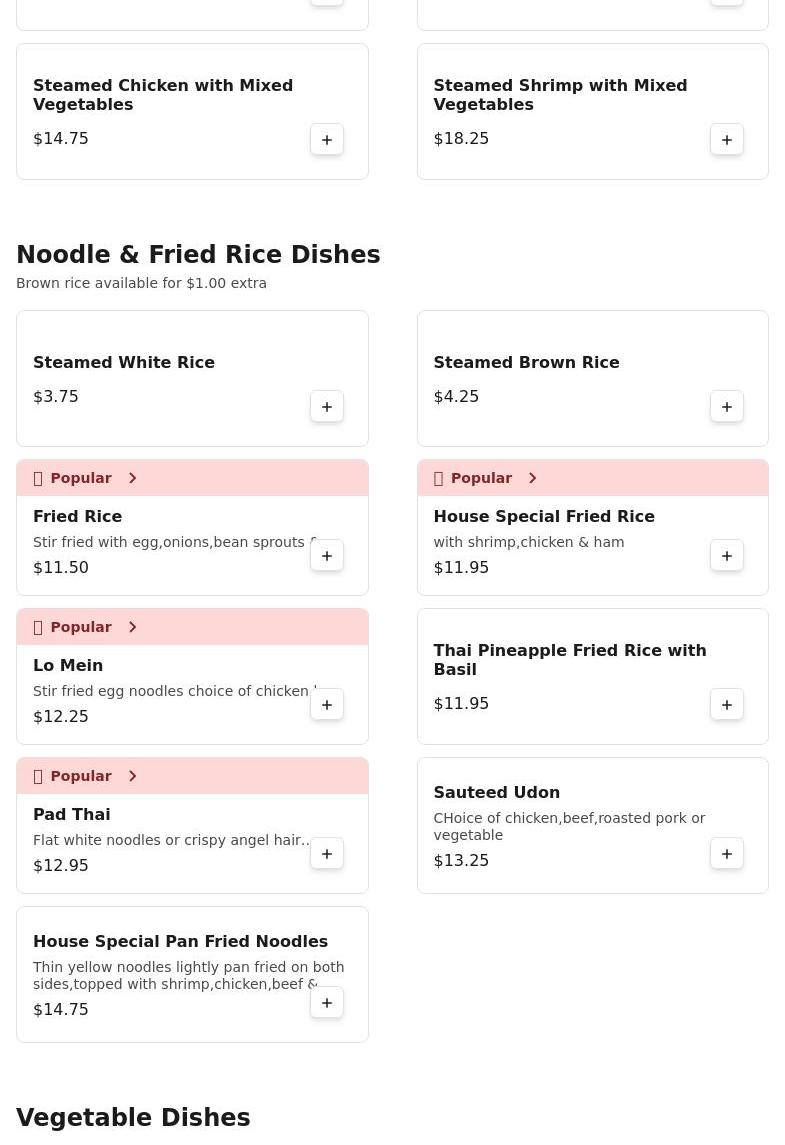Image resolution: width=785 pixels, height=1145 pixels.
Task: Add House Special Fried Rice to cart
Action: [727, 556]
